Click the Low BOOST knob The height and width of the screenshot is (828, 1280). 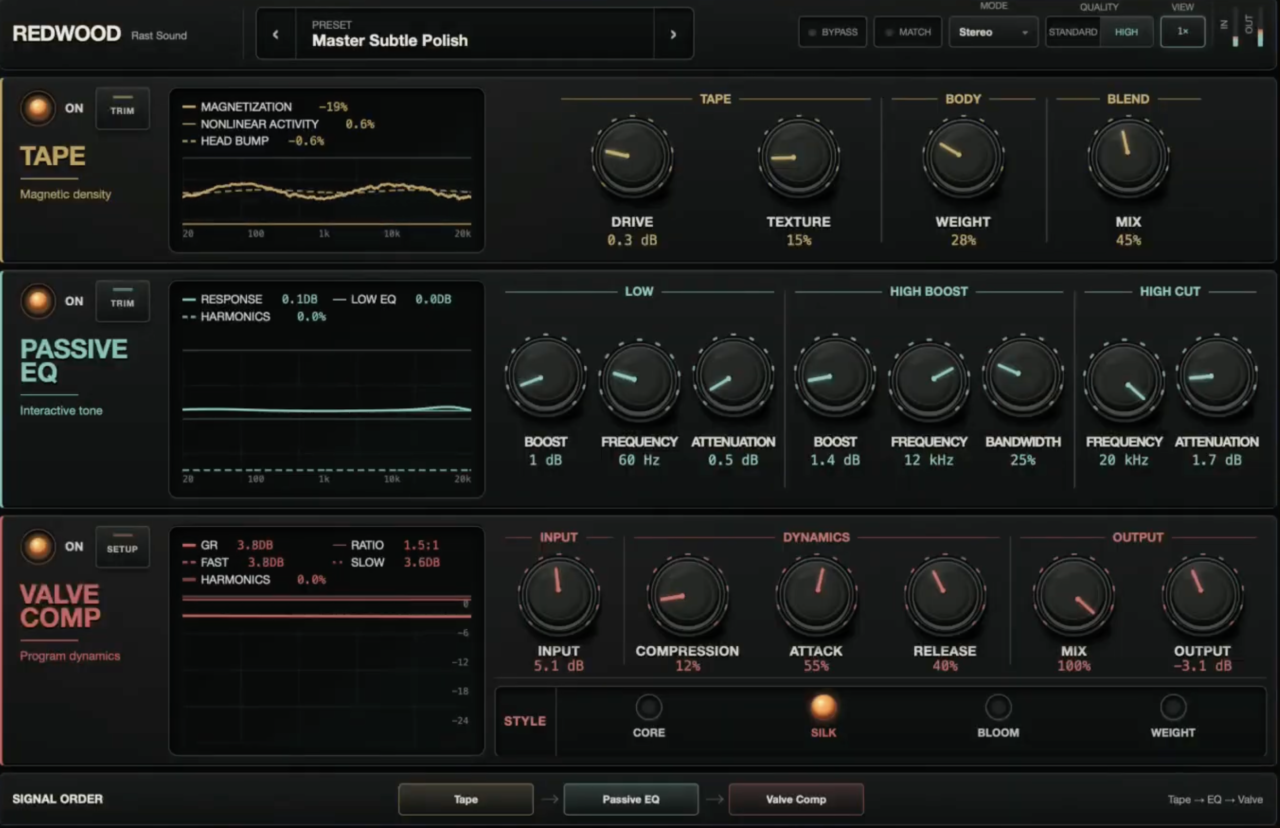pos(546,377)
